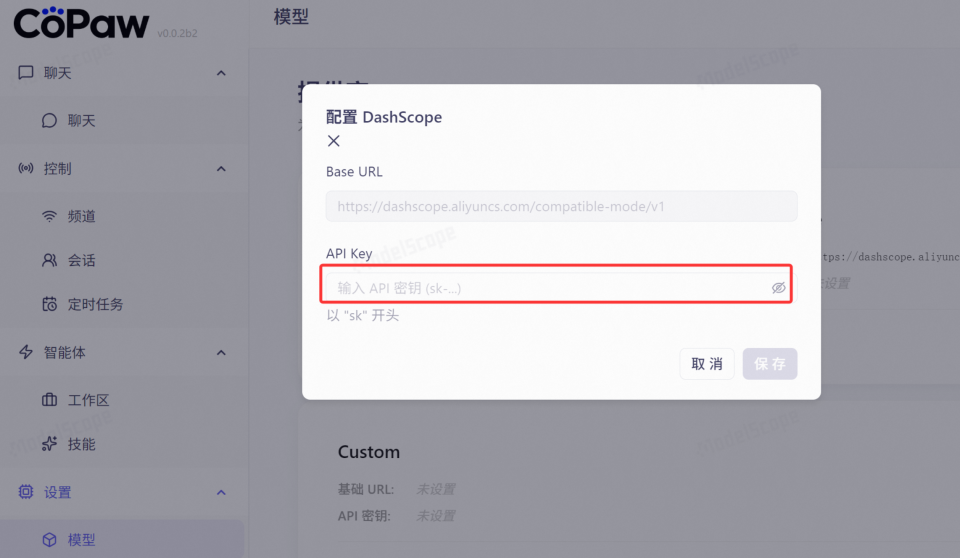Click the 配置 DashScope dialog title
This screenshot has width=960, height=558.
[384, 117]
